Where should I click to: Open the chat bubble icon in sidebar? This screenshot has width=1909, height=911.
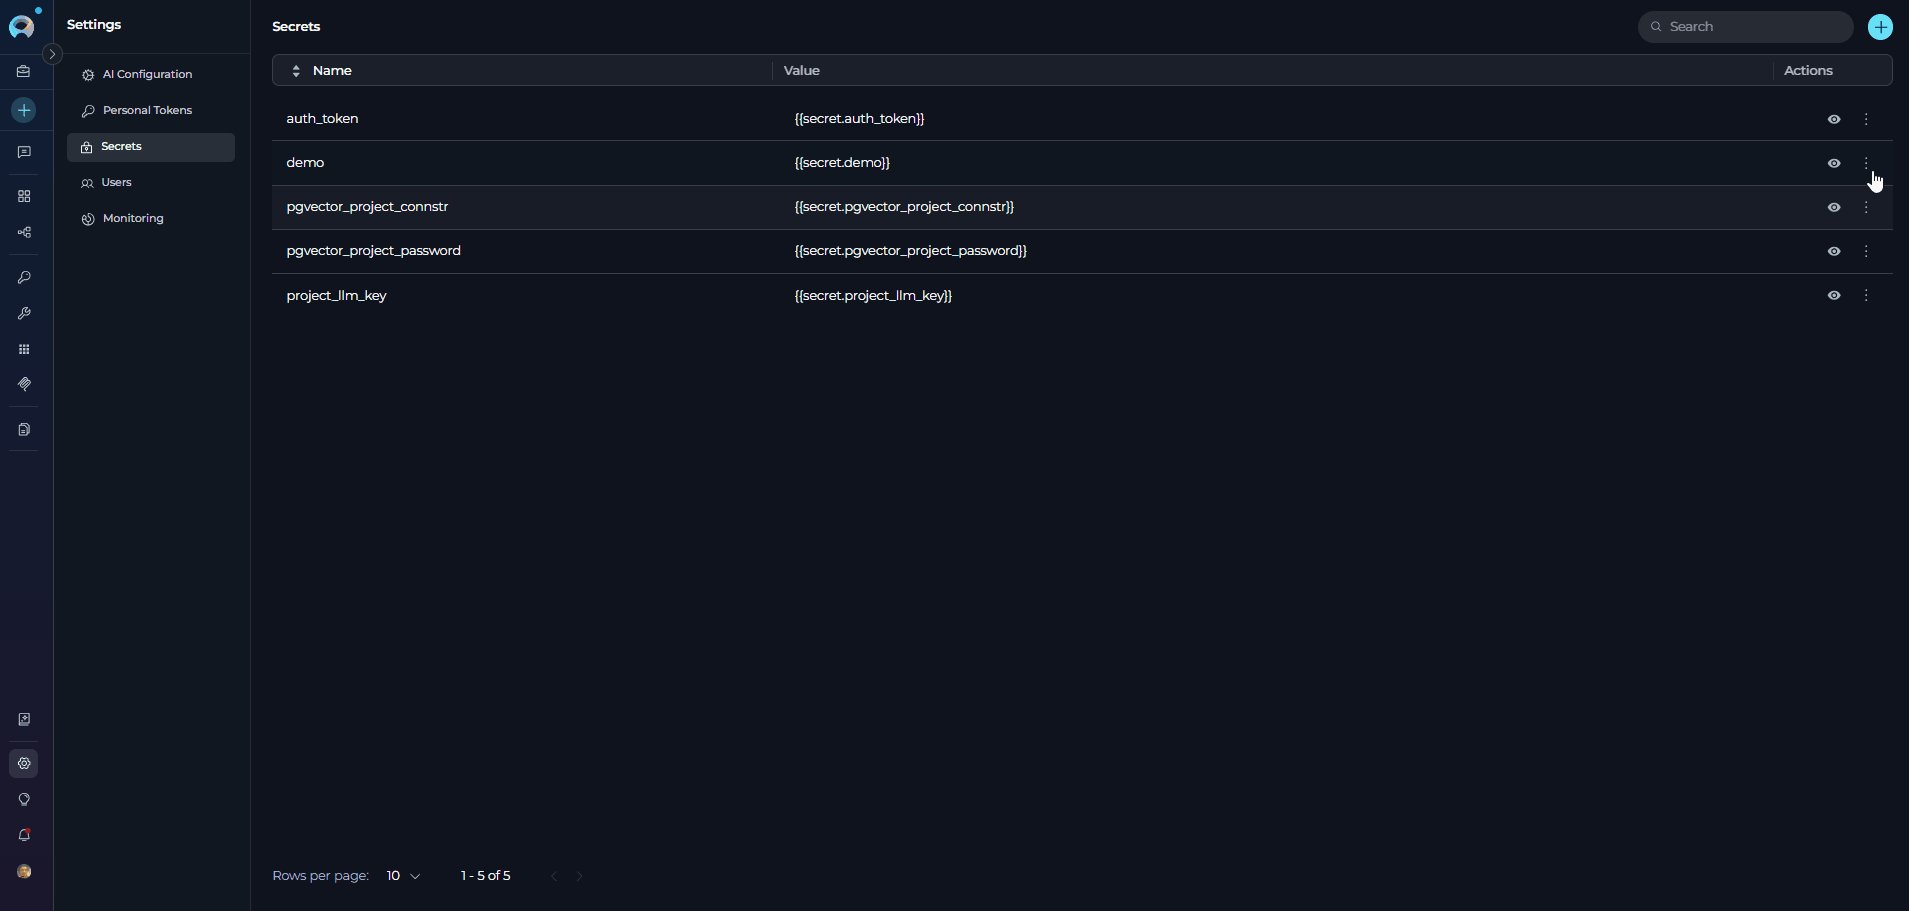coord(24,152)
